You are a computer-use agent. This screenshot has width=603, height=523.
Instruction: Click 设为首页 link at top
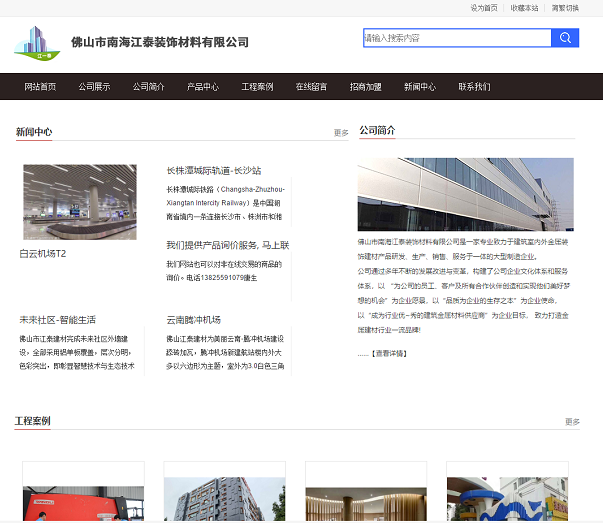click(x=484, y=8)
